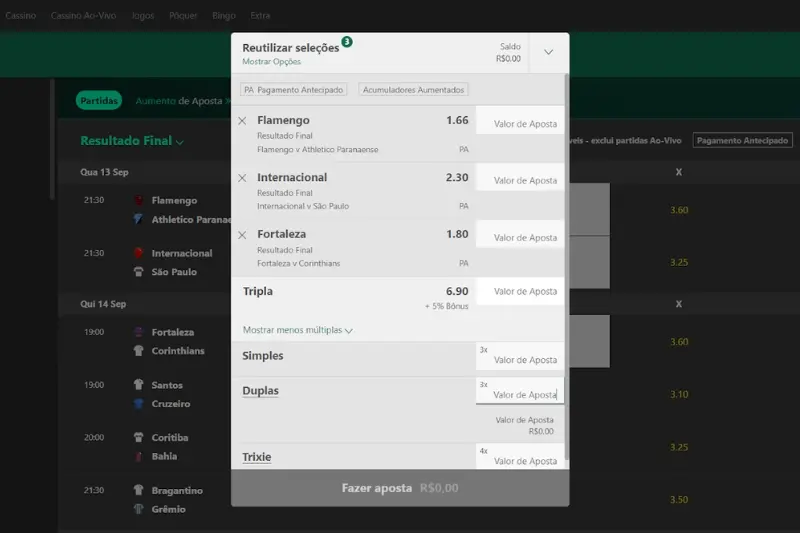Image resolution: width=800 pixels, height=533 pixels.
Task: Focus the Flamengo stake input field
Action: pos(520,120)
